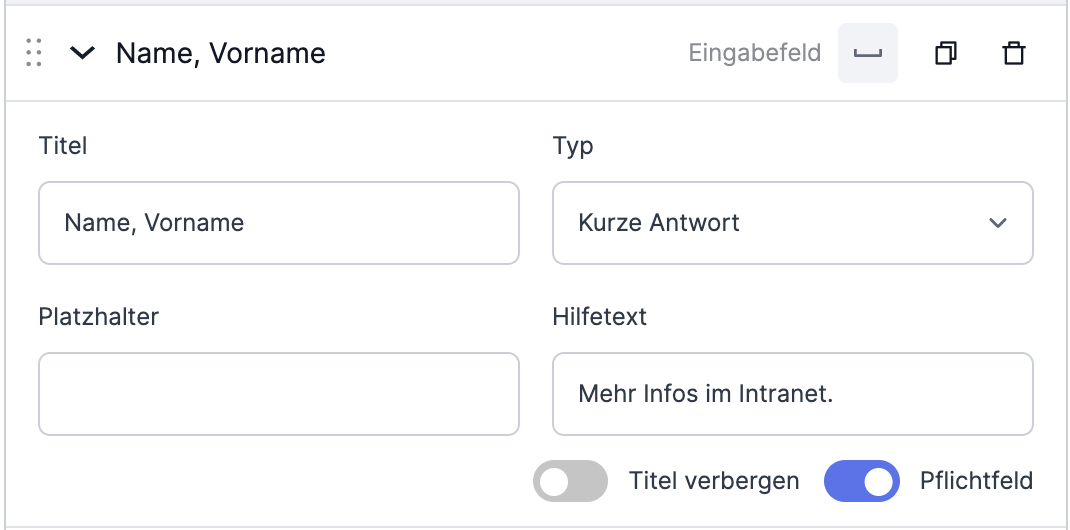Open the Typ dropdown showing Kurze Antwort
This screenshot has width=1070, height=530.
(x=792, y=223)
